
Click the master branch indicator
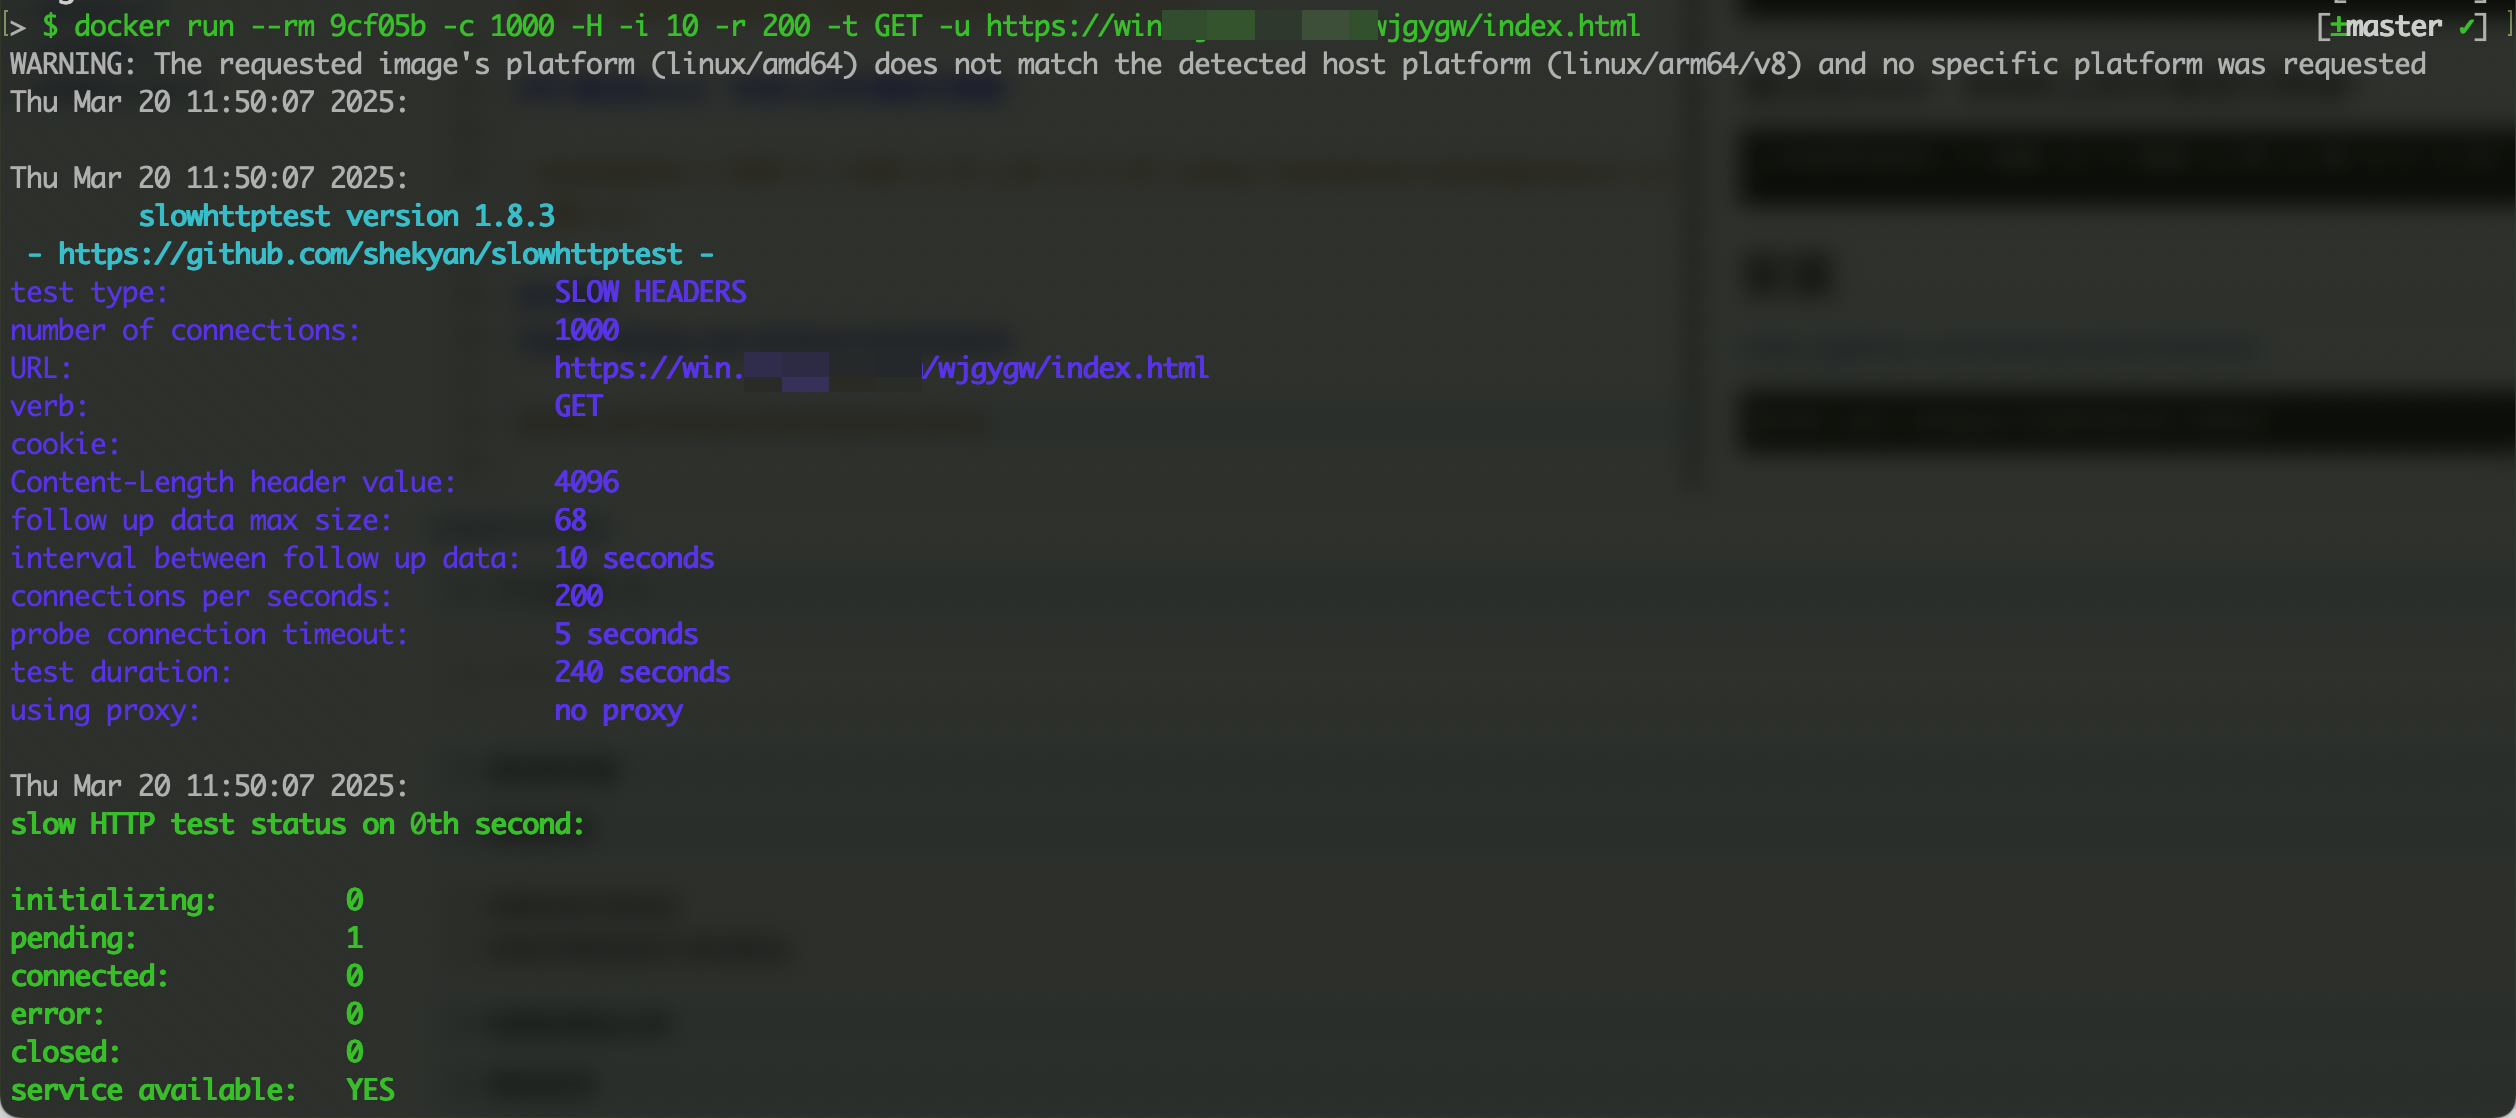2392,26
